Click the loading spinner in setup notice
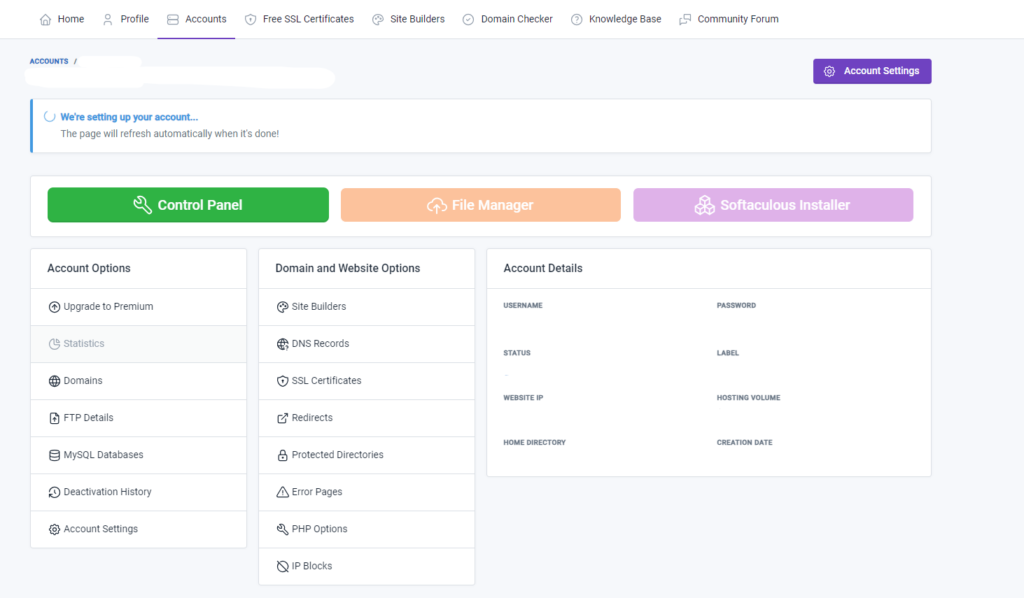1024x598 pixels. 50,117
